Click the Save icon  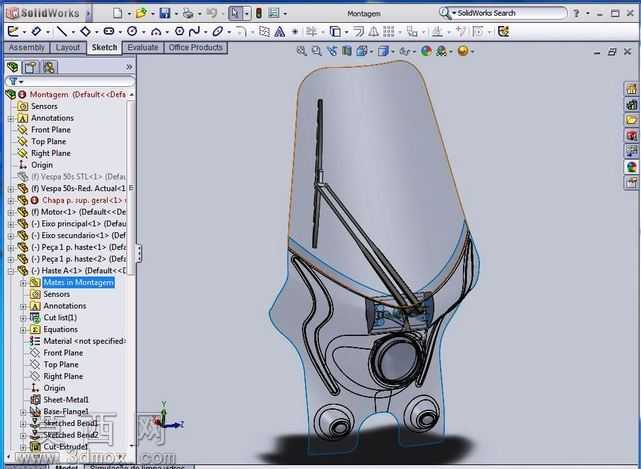(x=165, y=13)
